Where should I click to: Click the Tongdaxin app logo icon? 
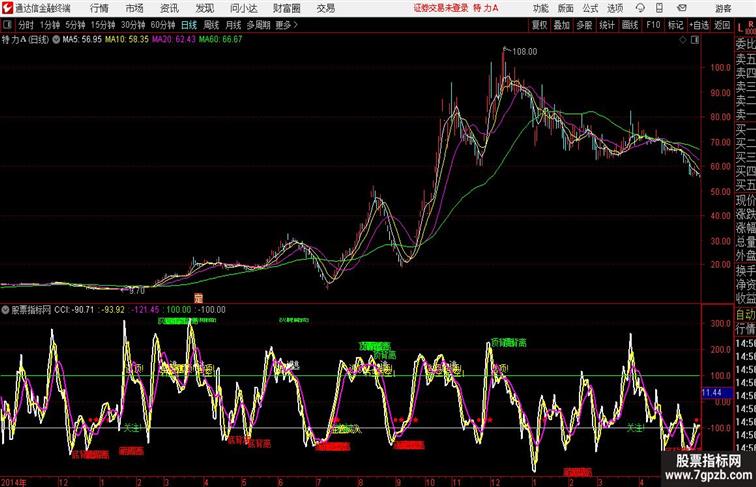pos(7,8)
